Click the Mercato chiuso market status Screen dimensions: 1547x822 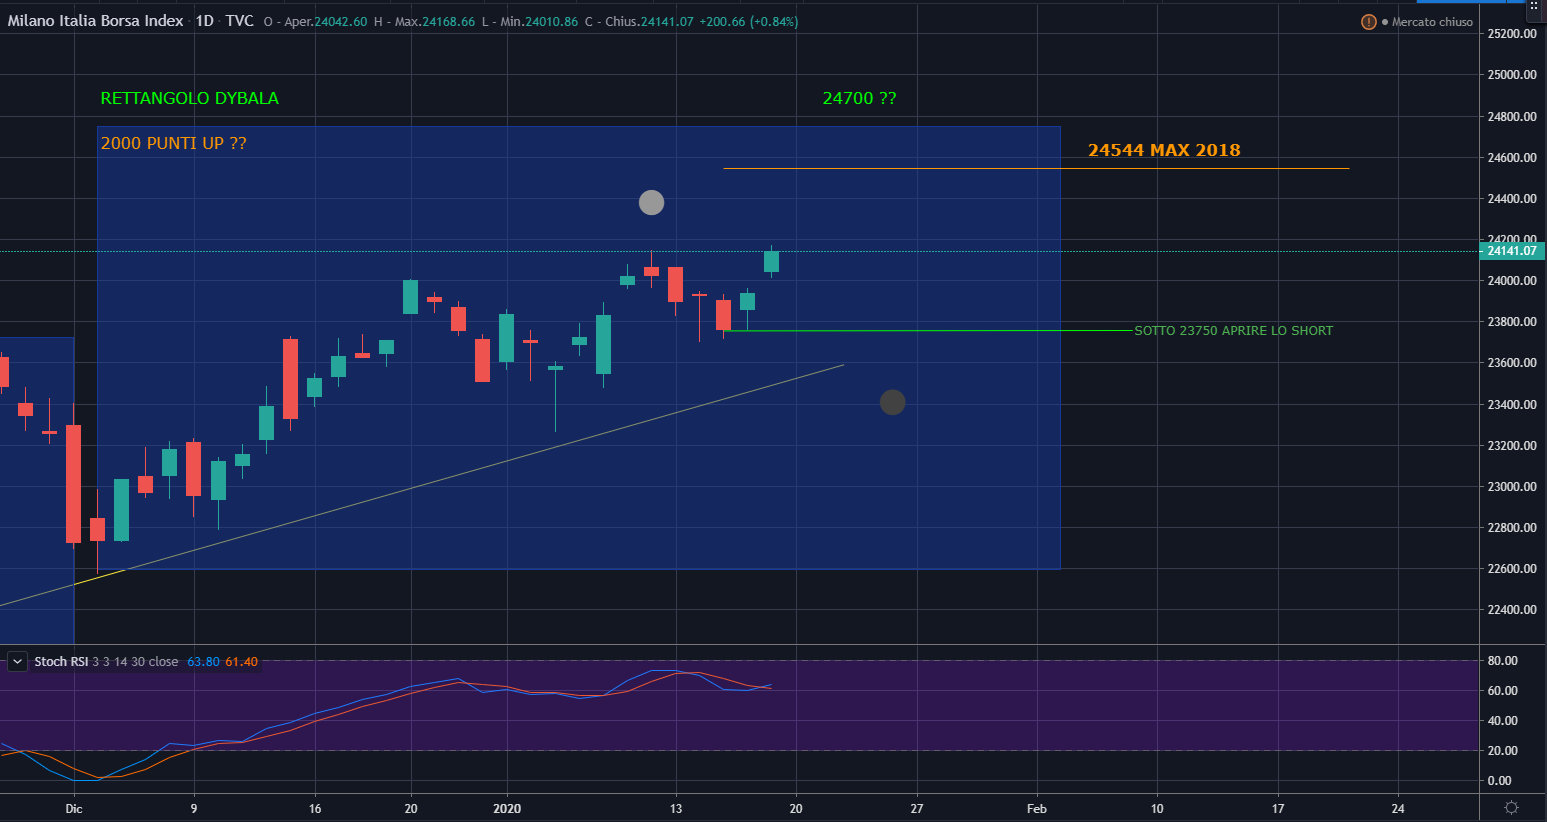[x=1432, y=22]
